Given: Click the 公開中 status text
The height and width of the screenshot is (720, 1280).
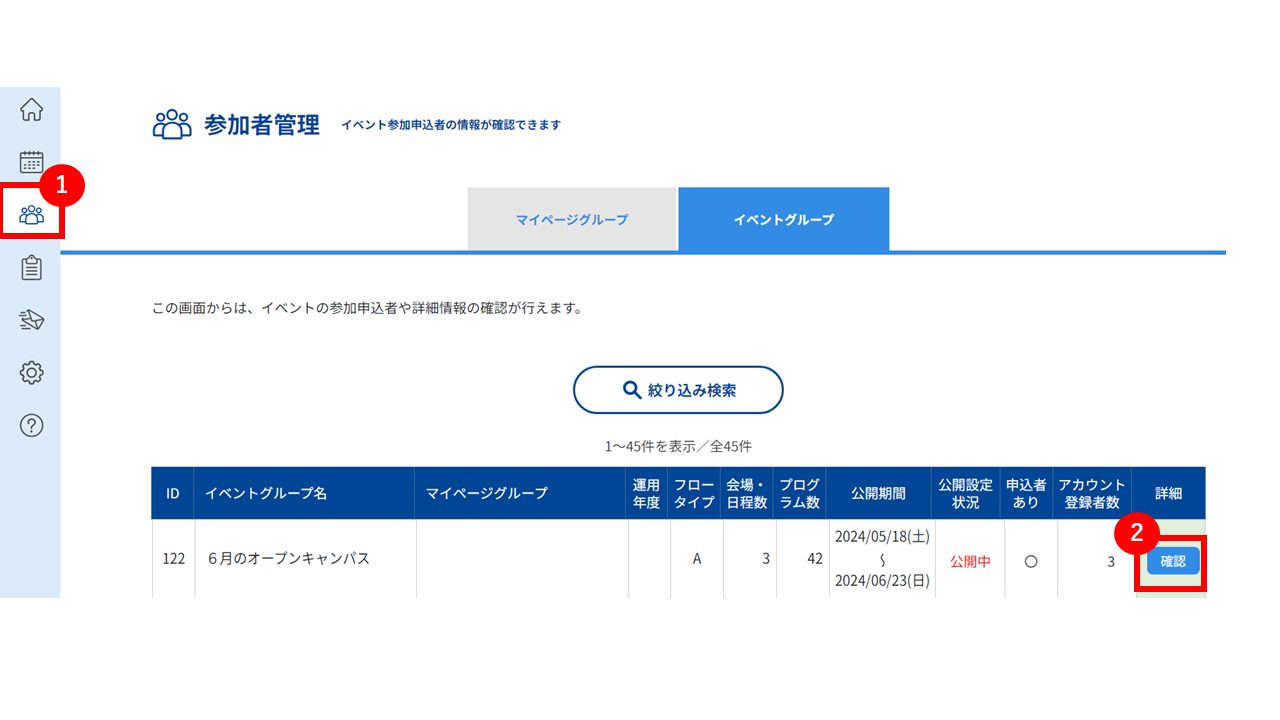Looking at the screenshot, I should click(970, 562).
